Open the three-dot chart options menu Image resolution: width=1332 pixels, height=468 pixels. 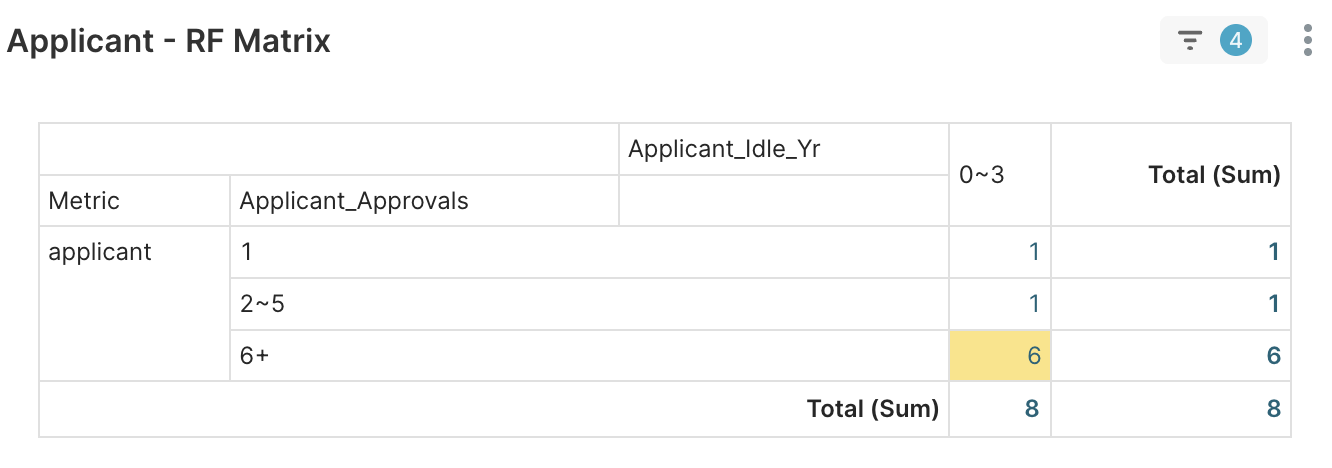point(1308,40)
